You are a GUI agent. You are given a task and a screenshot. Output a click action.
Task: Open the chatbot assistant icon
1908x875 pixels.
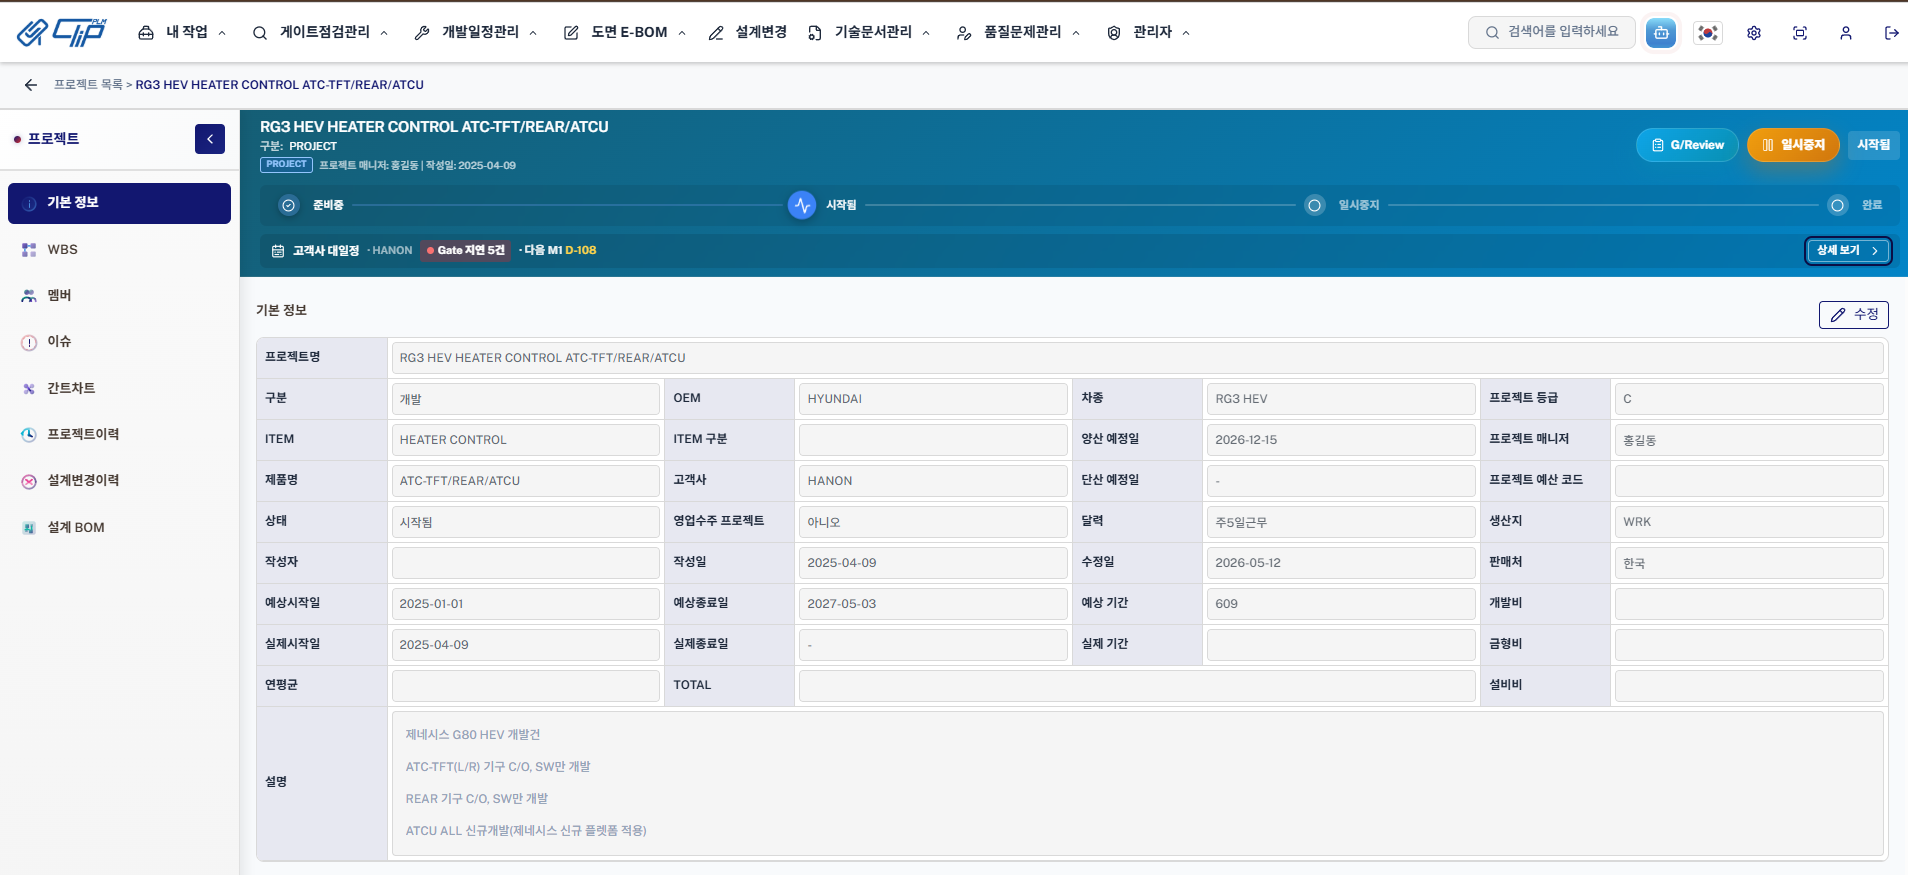(x=1661, y=33)
